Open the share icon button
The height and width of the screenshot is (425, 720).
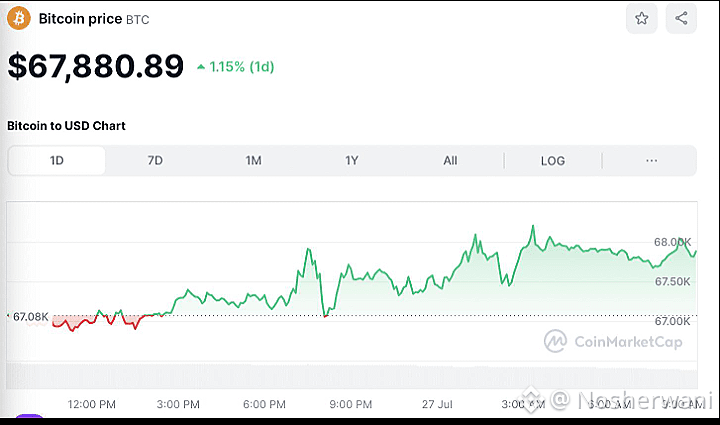tap(681, 18)
